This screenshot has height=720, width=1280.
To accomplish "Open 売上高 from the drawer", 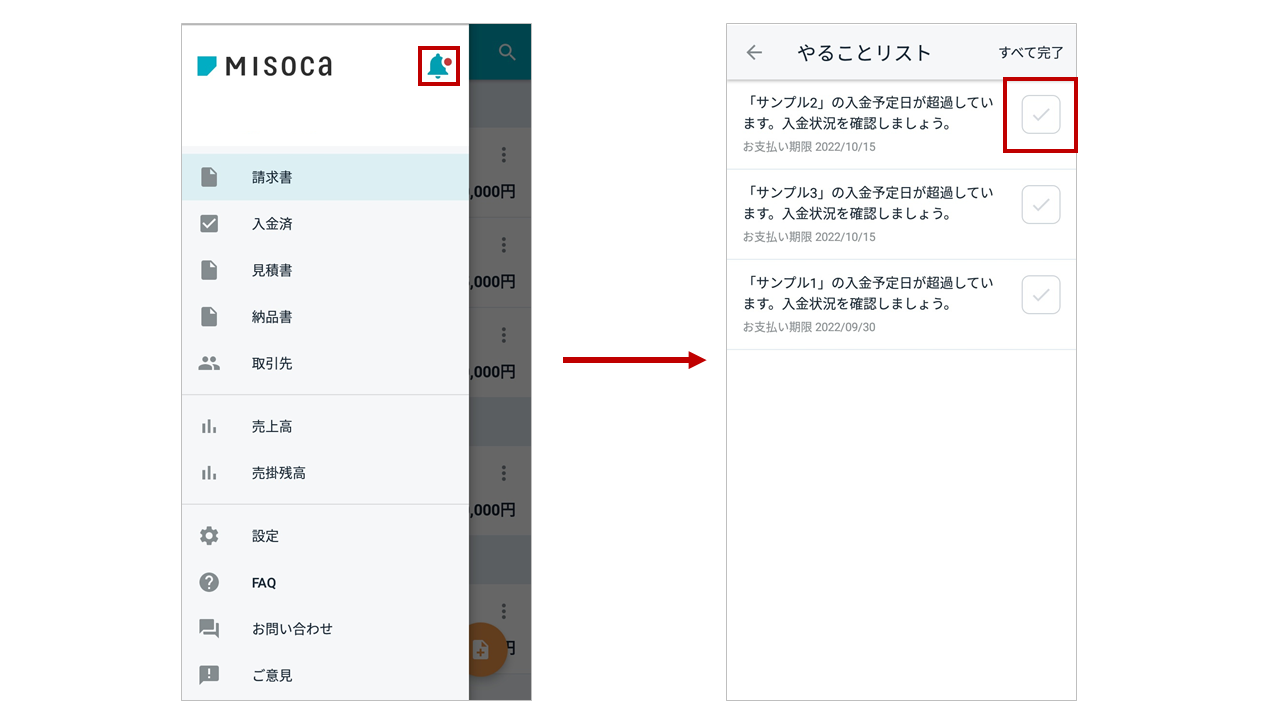I will 272,426.
